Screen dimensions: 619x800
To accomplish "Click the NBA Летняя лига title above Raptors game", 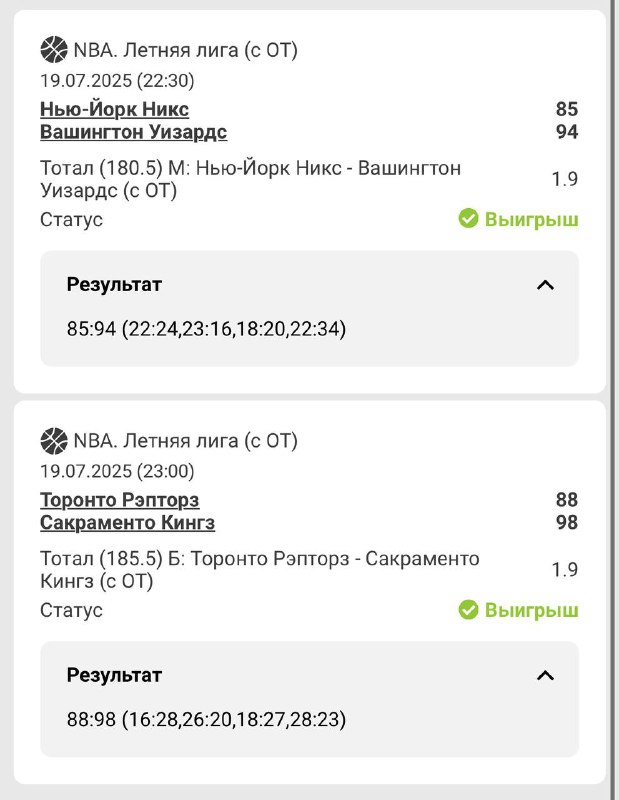I will (185, 440).
